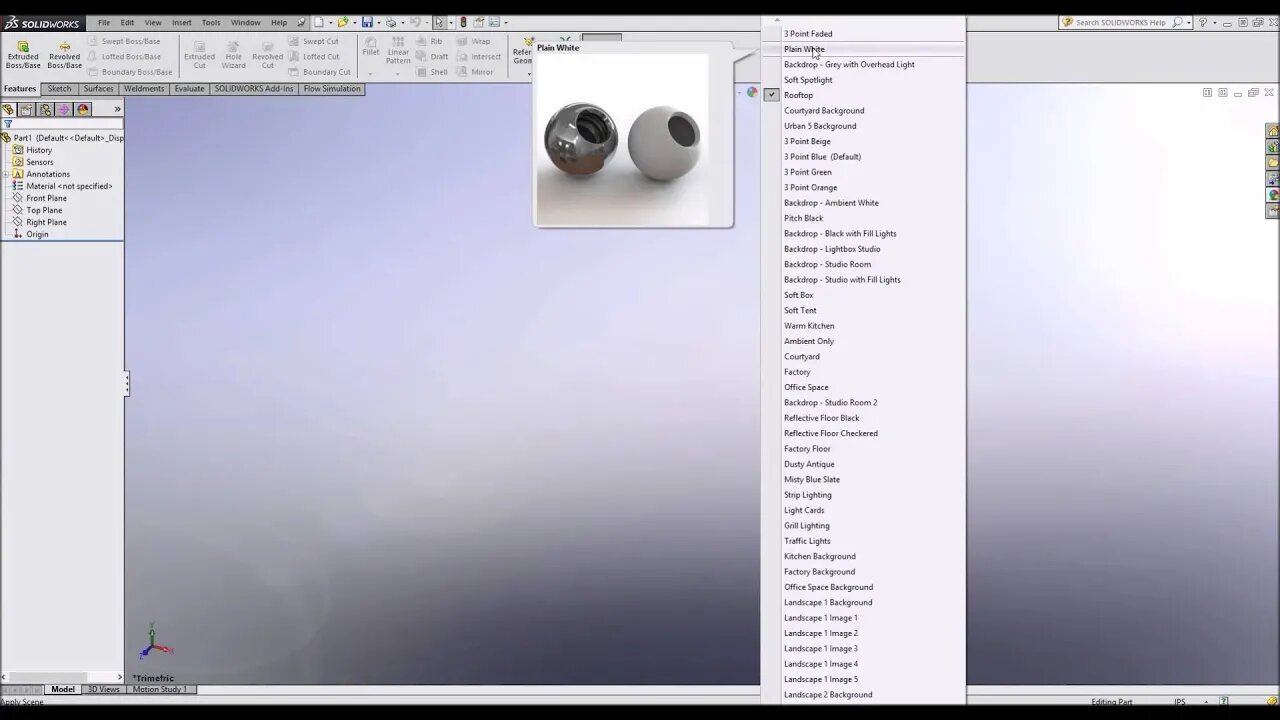Select the Extruded Cut tool
Viewport: 1280px width, 720px height.
click(199, 55)
